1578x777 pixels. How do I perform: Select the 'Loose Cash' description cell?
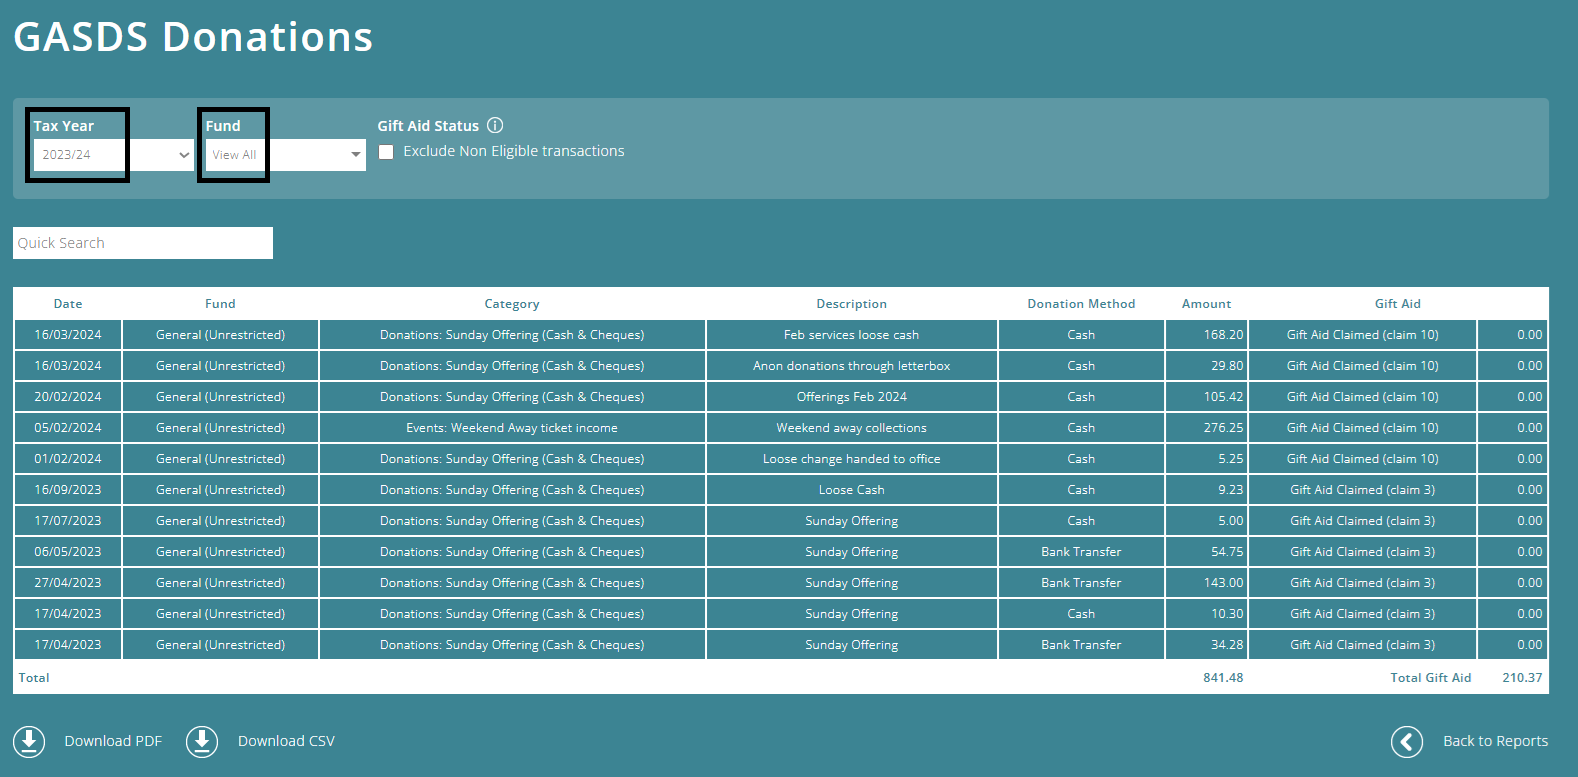[x=851, y=490]
